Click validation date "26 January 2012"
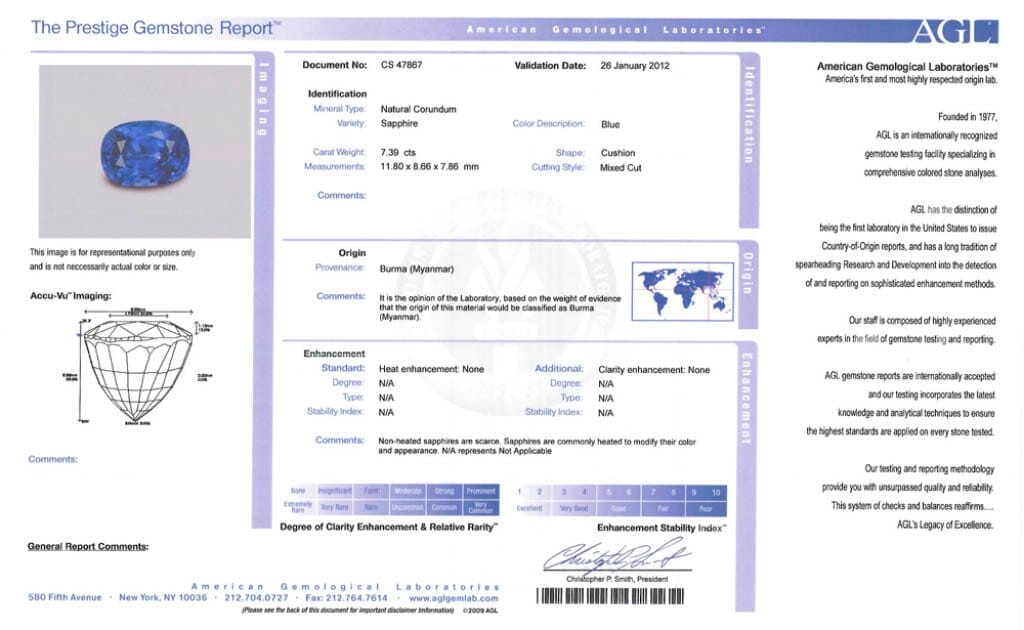This screenshot has height=630, width=1024. (635, 66)
